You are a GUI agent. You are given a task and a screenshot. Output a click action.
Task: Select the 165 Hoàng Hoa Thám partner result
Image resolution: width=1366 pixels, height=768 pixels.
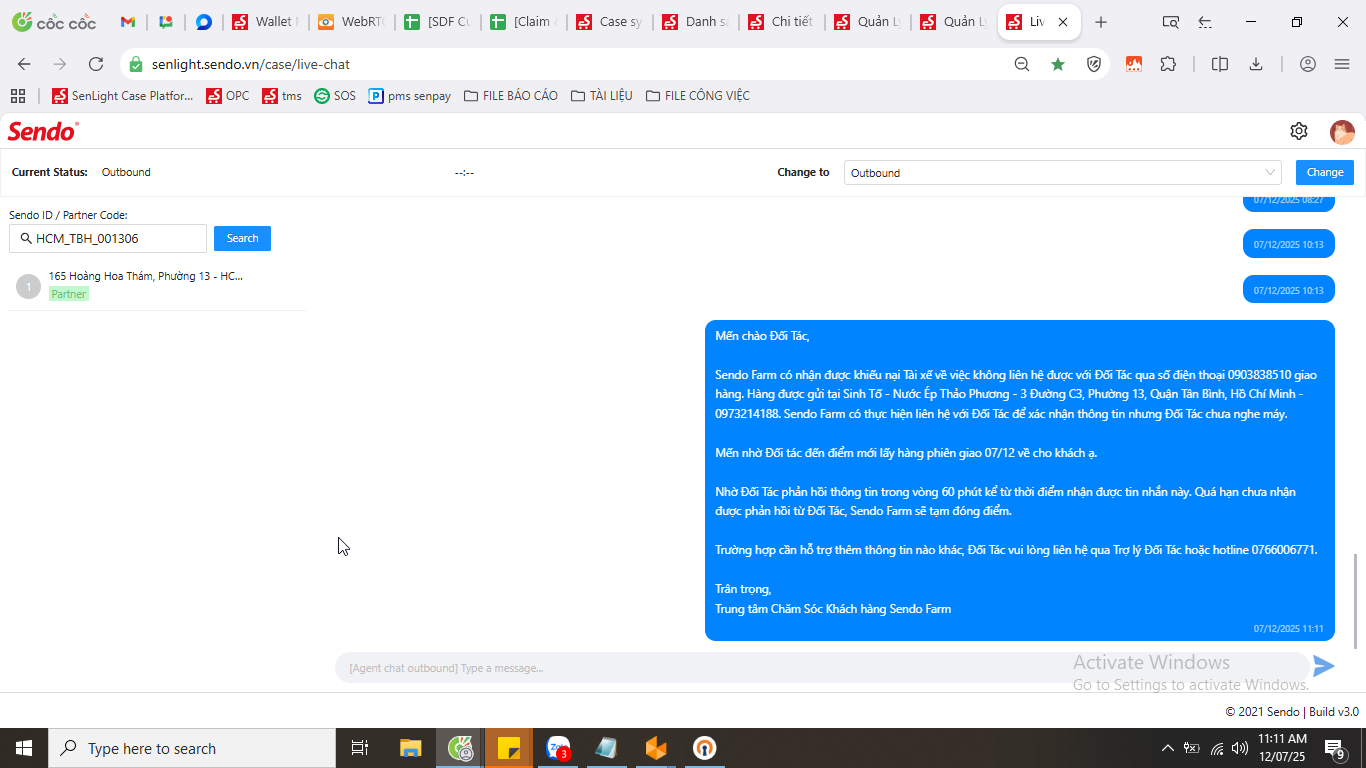tap(158, 285)
